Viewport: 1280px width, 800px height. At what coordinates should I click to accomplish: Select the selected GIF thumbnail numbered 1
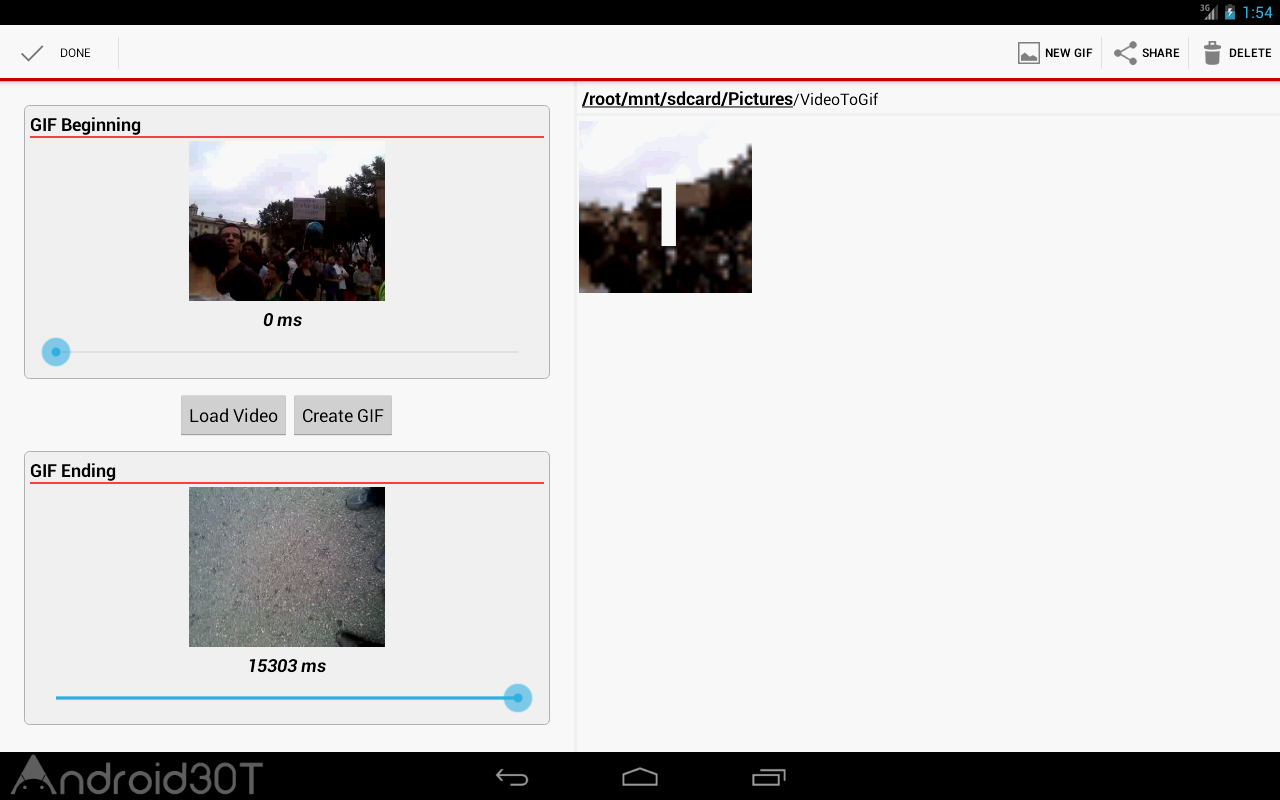[x=665, y=207]
